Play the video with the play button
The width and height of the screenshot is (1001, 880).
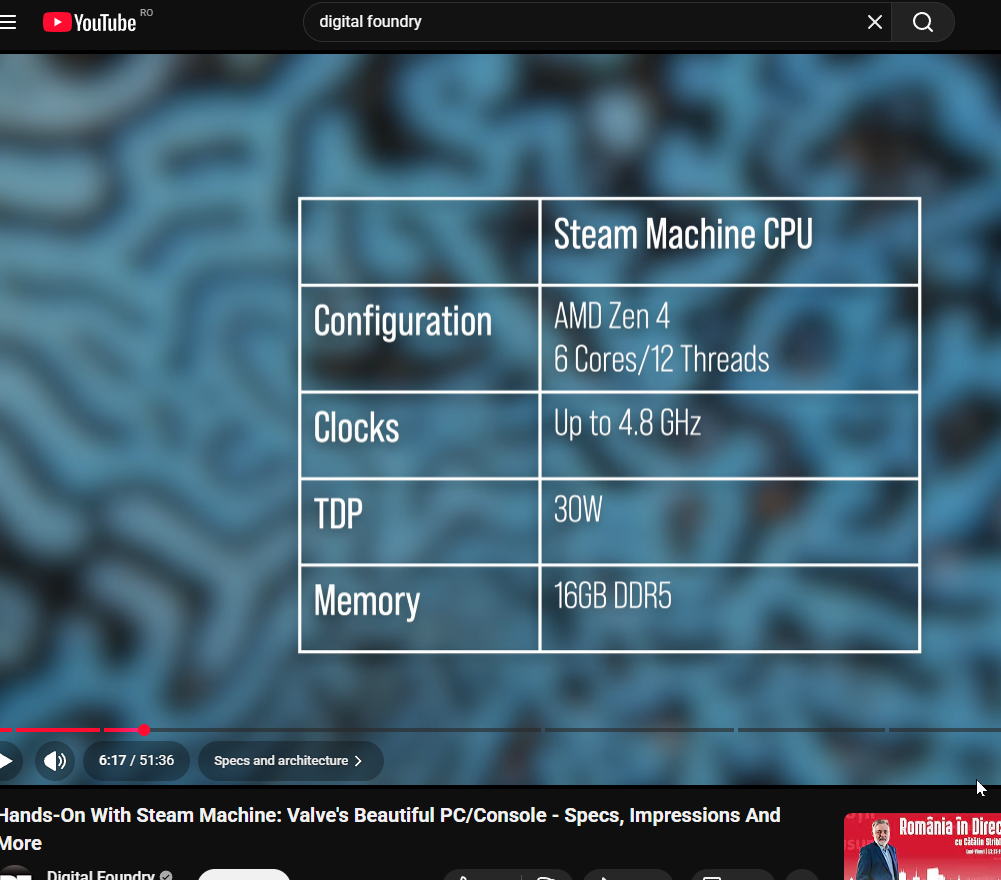tap(7, 761)
